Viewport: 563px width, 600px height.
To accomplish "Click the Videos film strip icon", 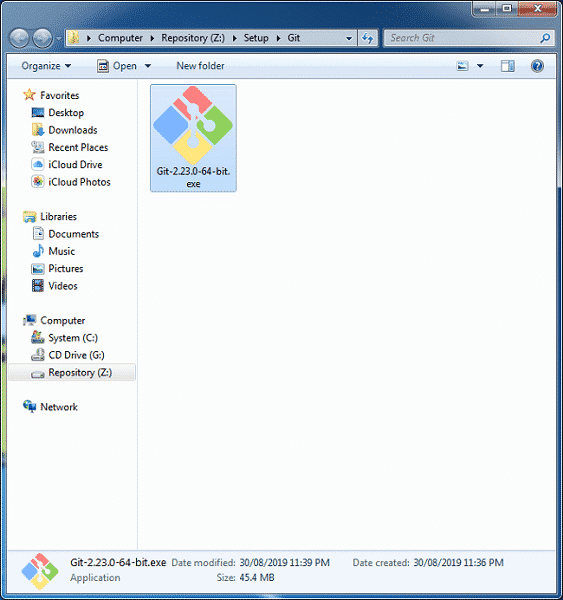I will coord(38,286).
